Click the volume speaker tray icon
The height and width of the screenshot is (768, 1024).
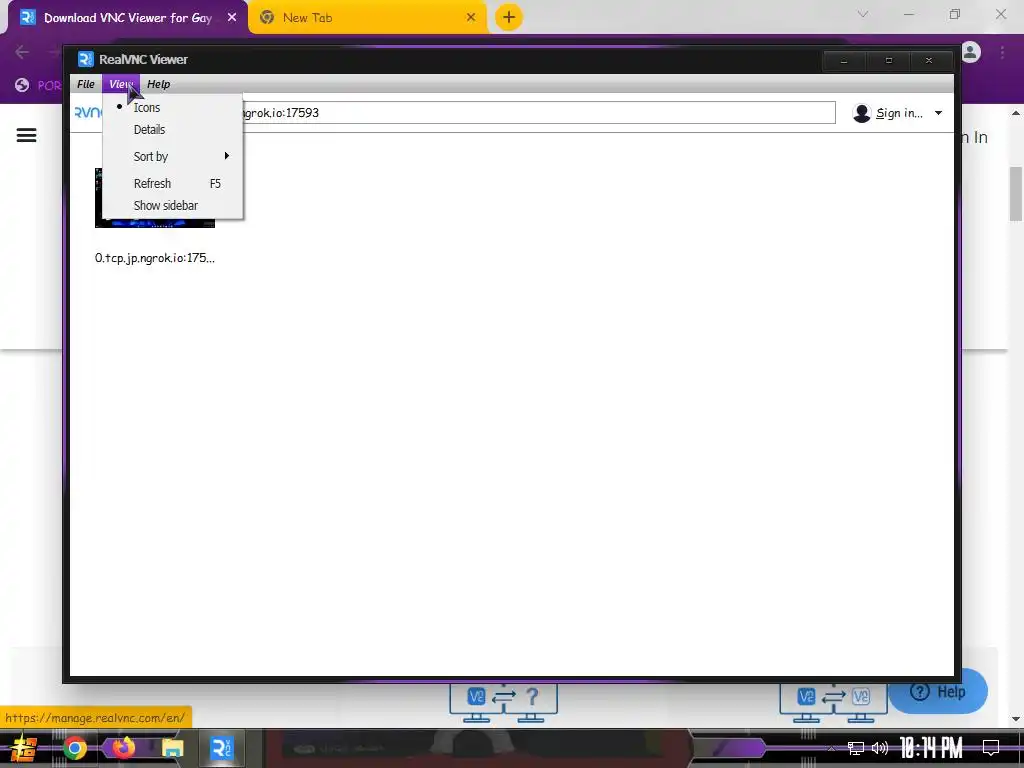pos(880,748)
